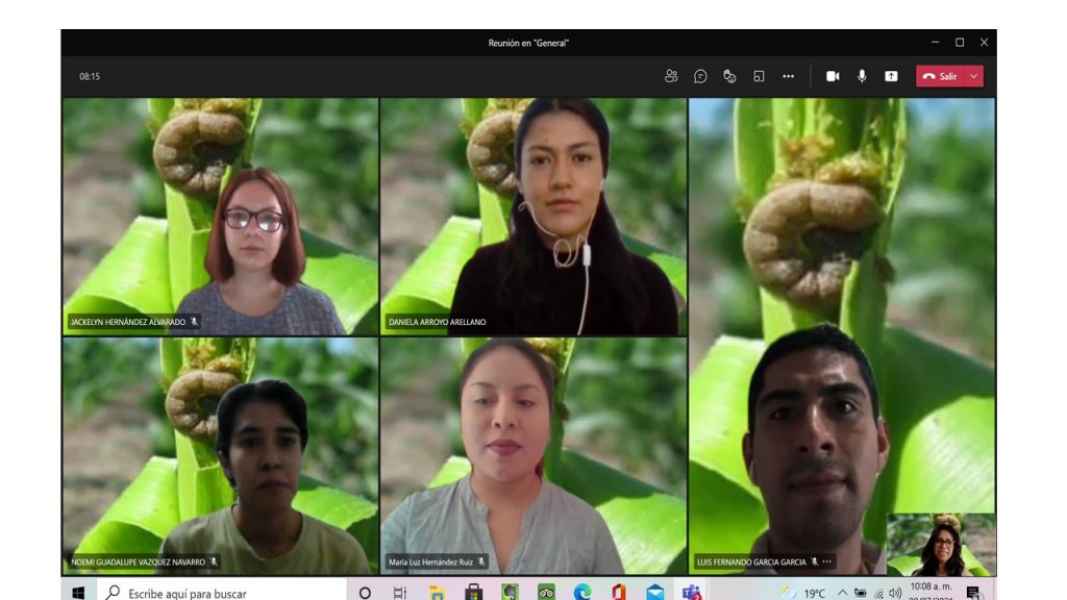Leave the meeting with Salir button

click(938, 76)
